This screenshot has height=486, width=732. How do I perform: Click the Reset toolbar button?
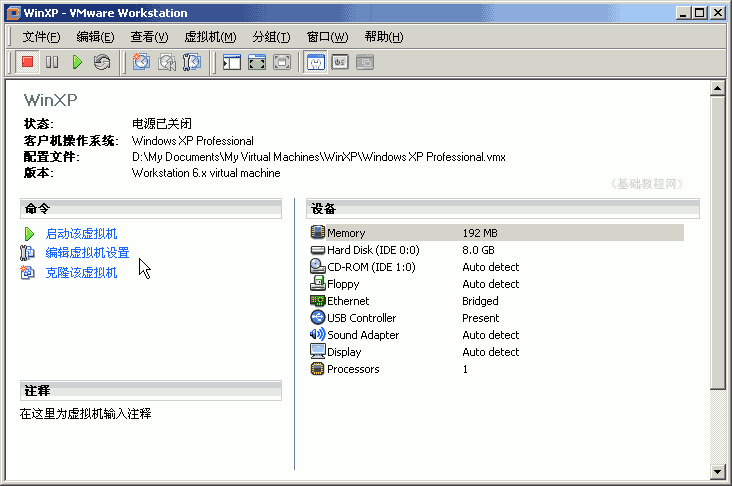click(x=102, y=62)
